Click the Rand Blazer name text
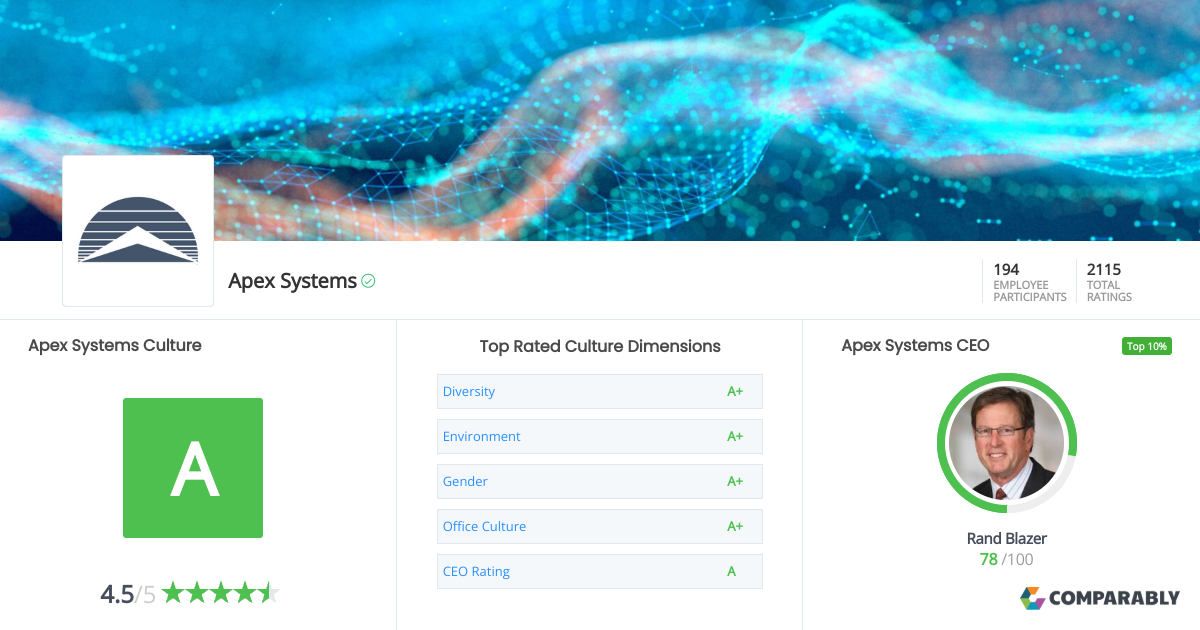Image resolution: width=1200 pixels, height=630 pixels. 1007,538
